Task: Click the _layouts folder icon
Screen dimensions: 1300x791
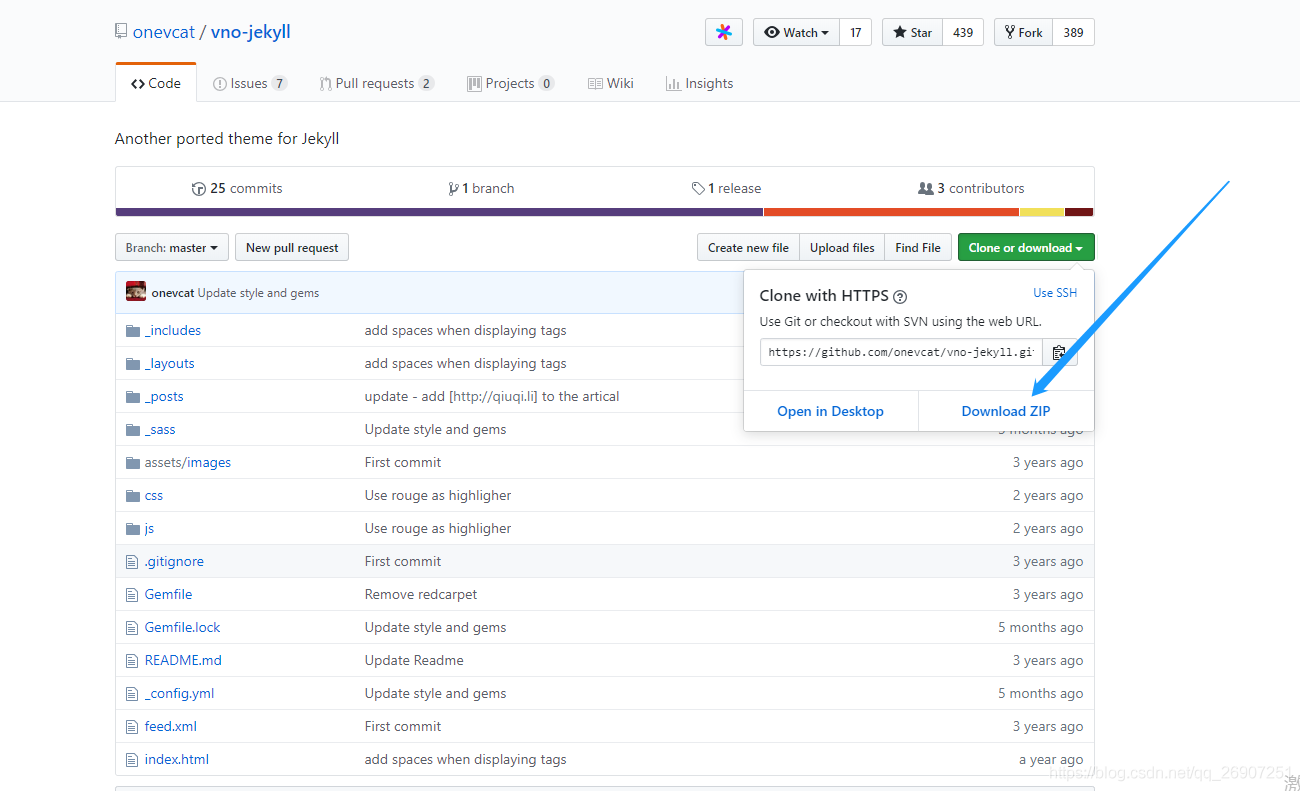Action: 133,363
